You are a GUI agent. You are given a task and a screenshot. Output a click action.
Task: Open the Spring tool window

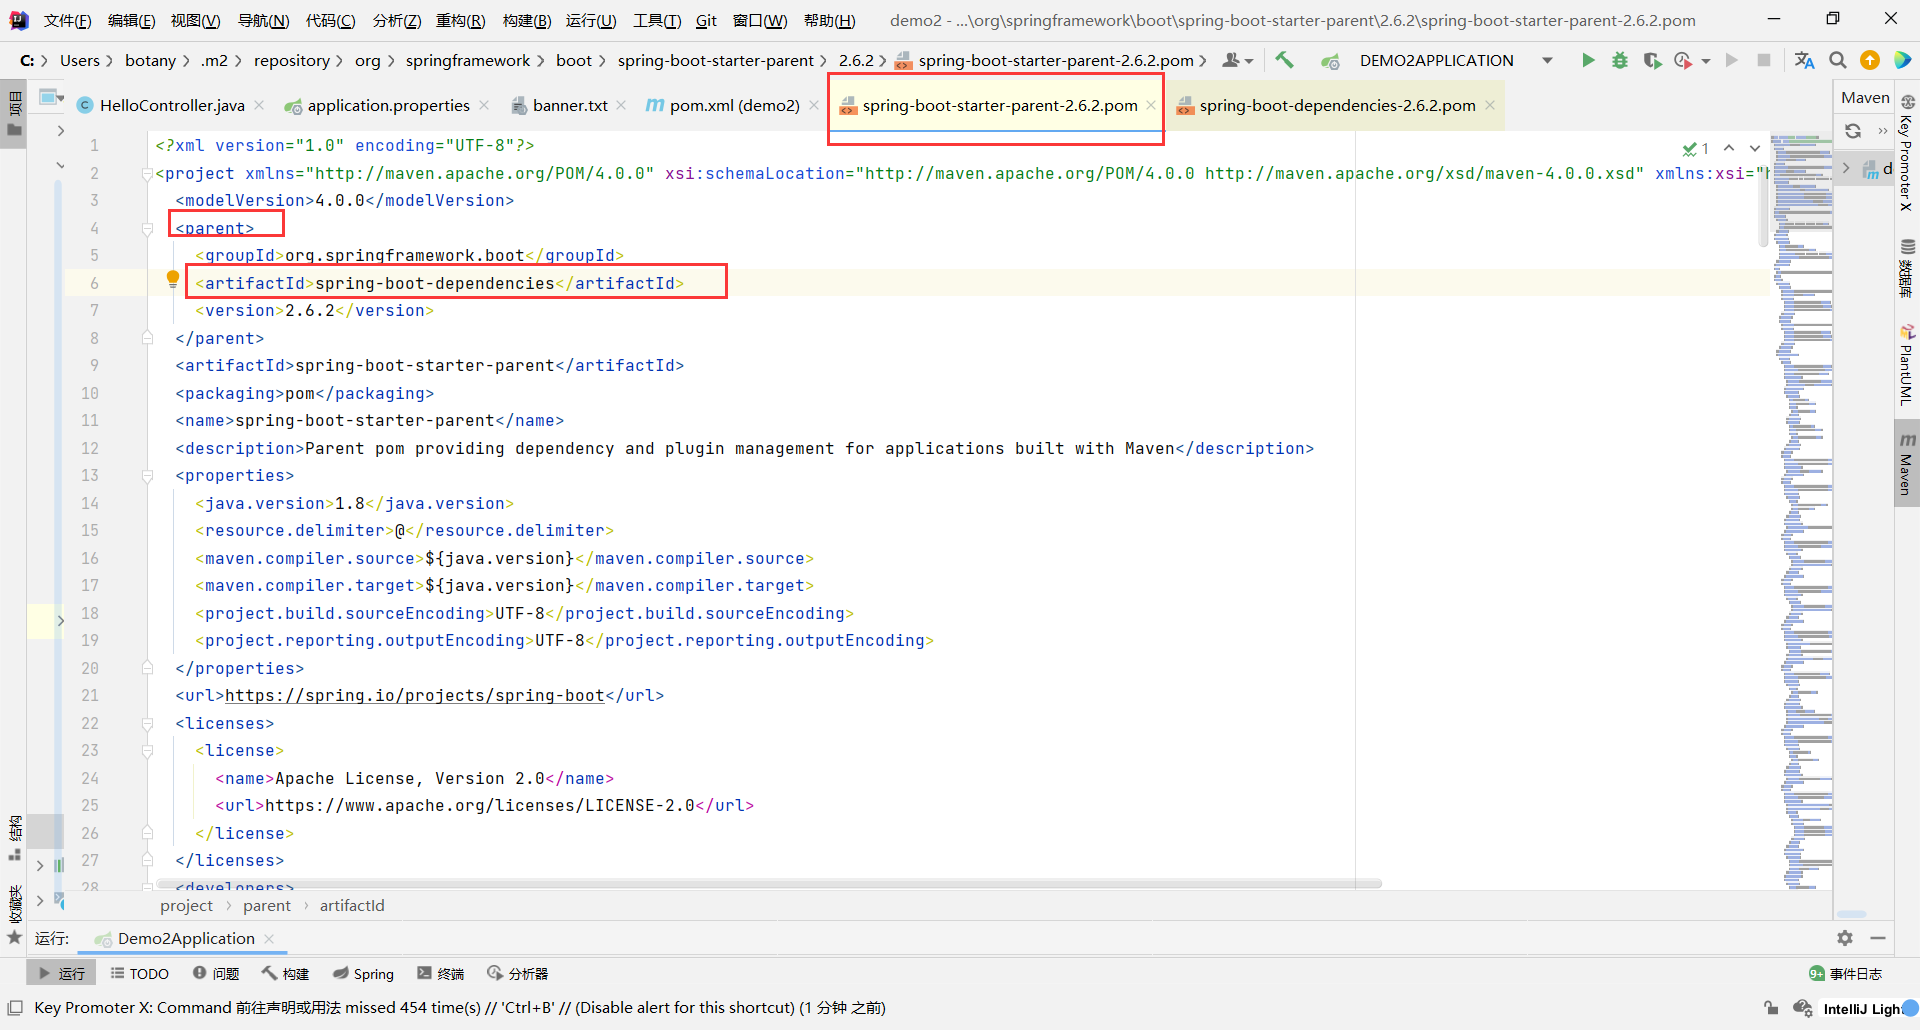pyautogui.click(x=364, y=973)
